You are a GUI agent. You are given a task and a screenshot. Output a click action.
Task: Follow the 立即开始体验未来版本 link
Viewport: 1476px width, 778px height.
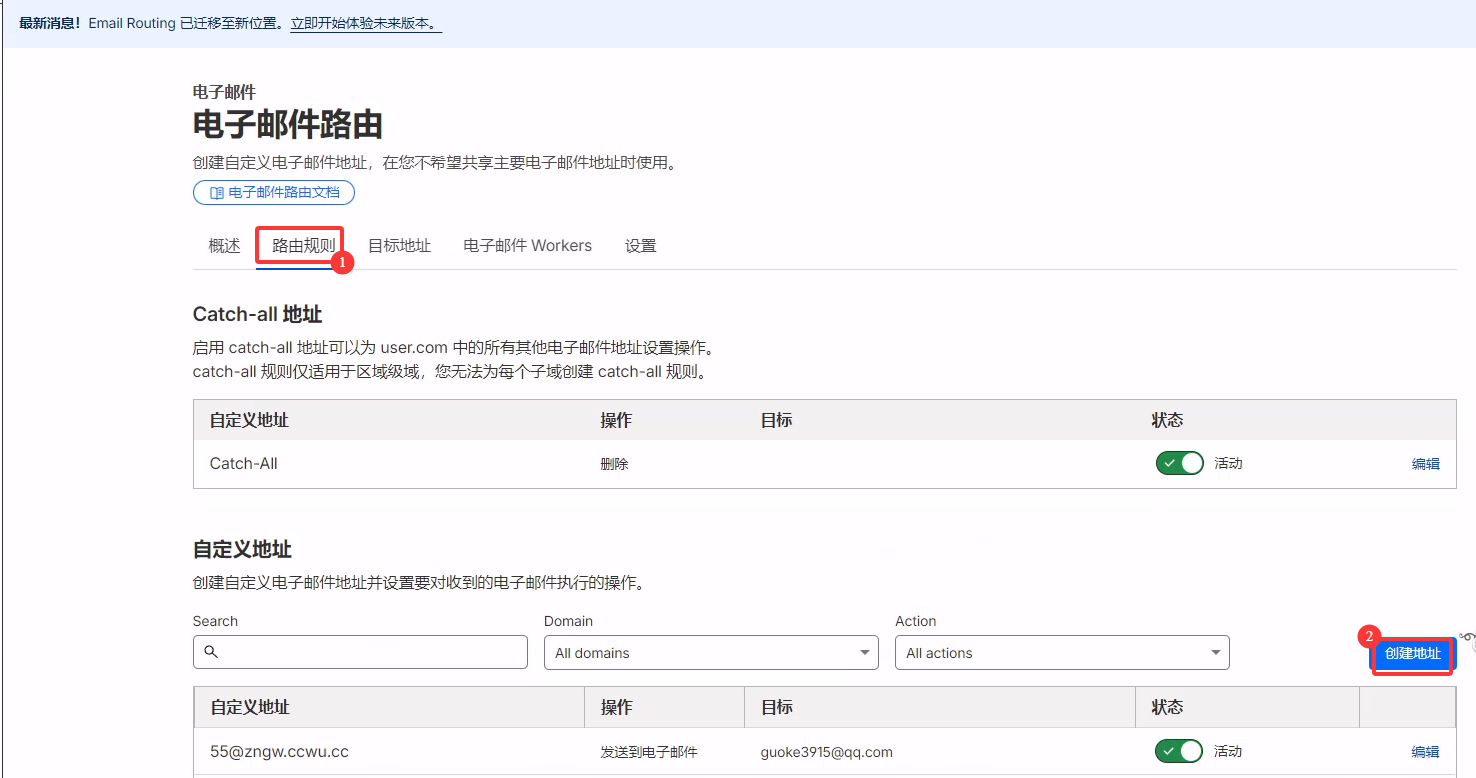[x=365, y=23]
